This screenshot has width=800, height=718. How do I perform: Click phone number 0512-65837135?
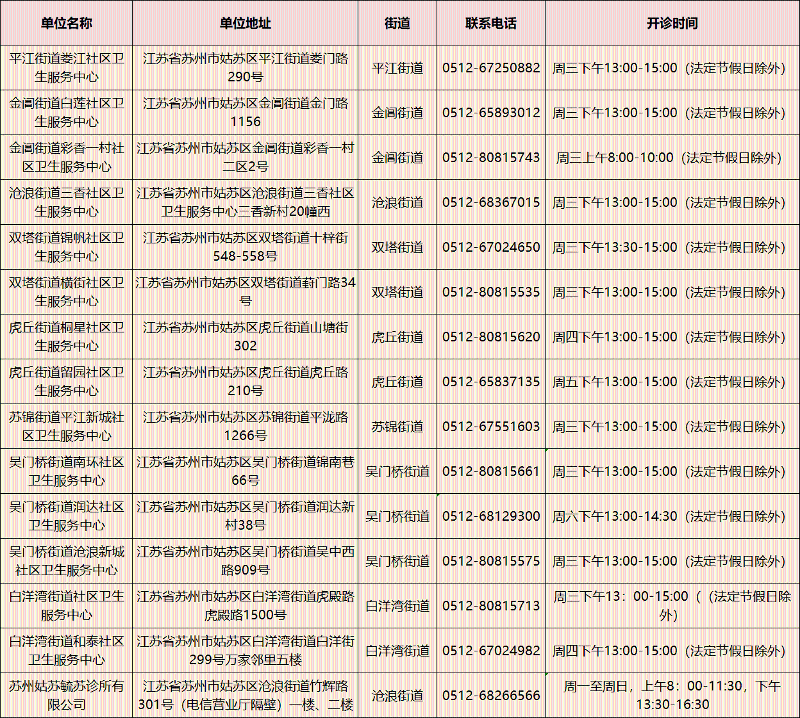coord(491,382)
